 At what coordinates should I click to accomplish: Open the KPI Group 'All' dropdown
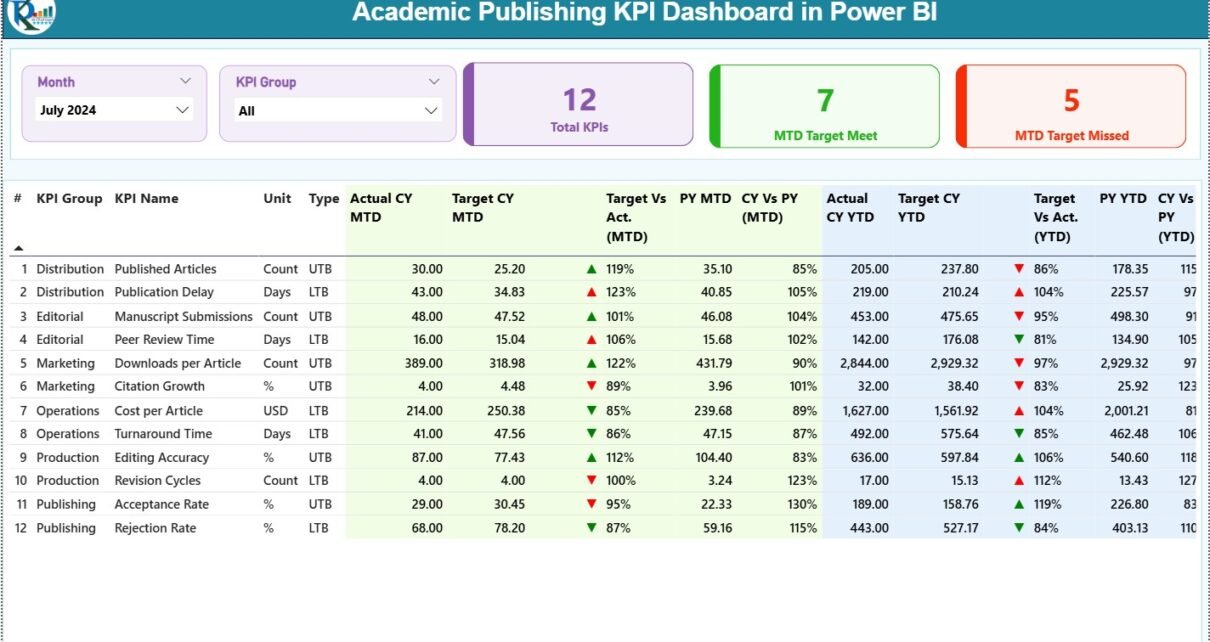(431, 111)
